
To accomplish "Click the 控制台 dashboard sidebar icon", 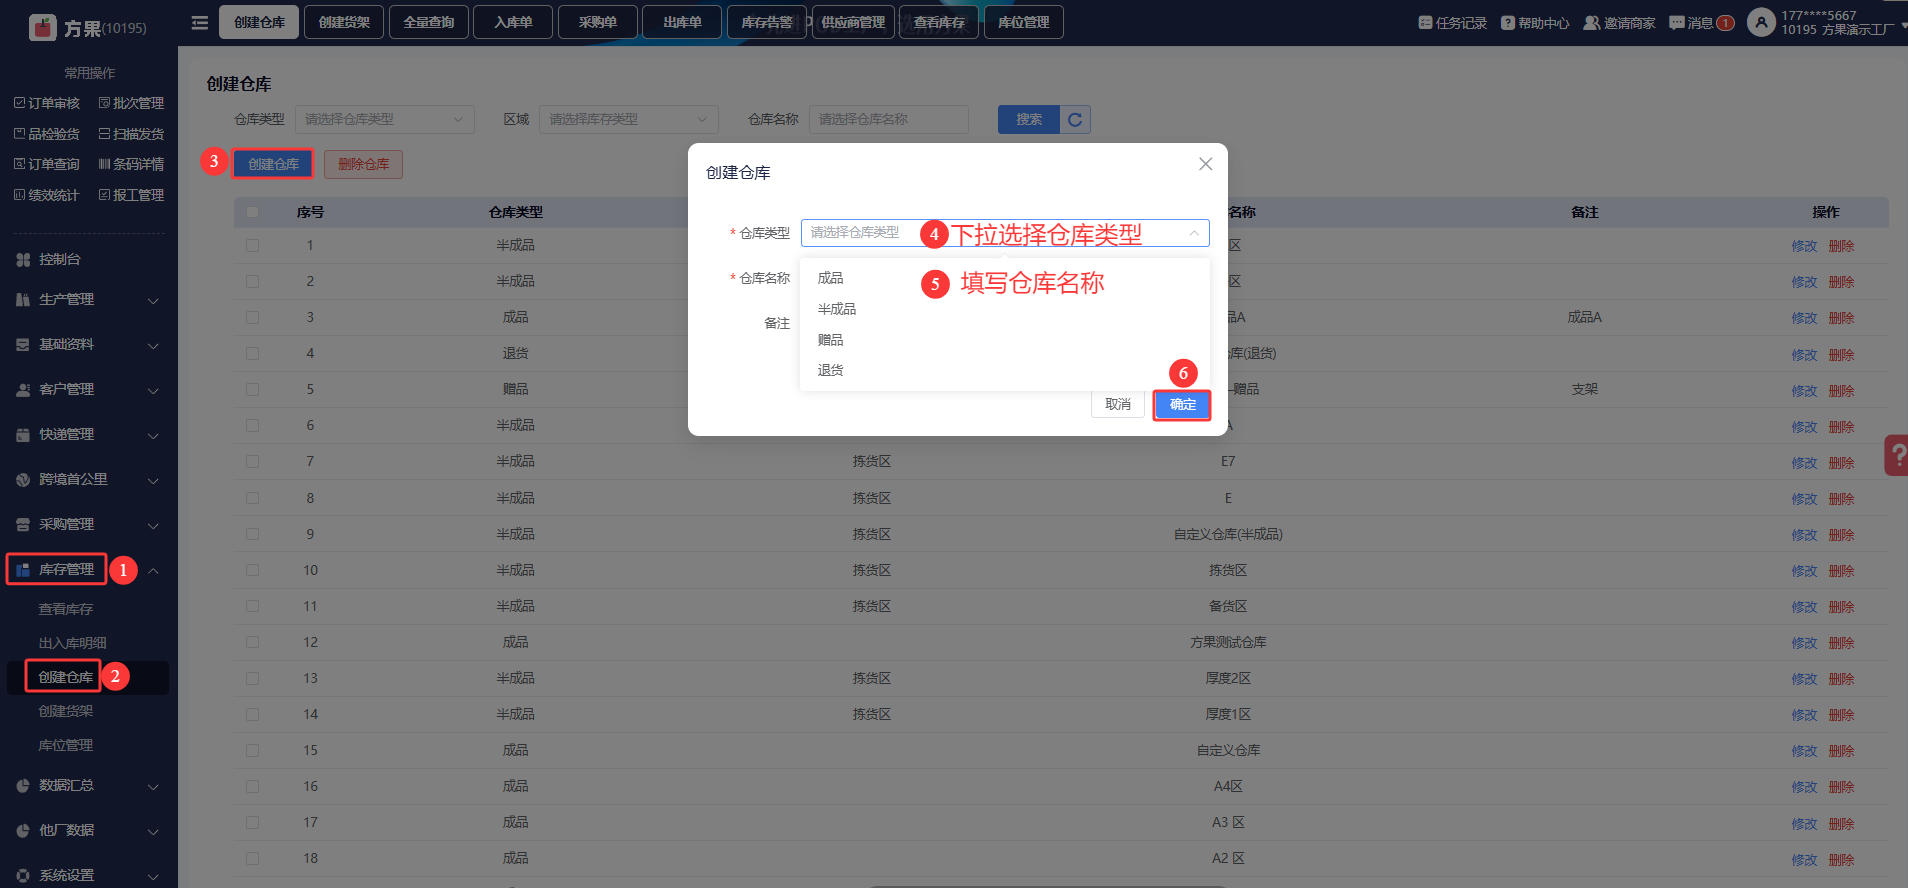I will pos(23,260).
